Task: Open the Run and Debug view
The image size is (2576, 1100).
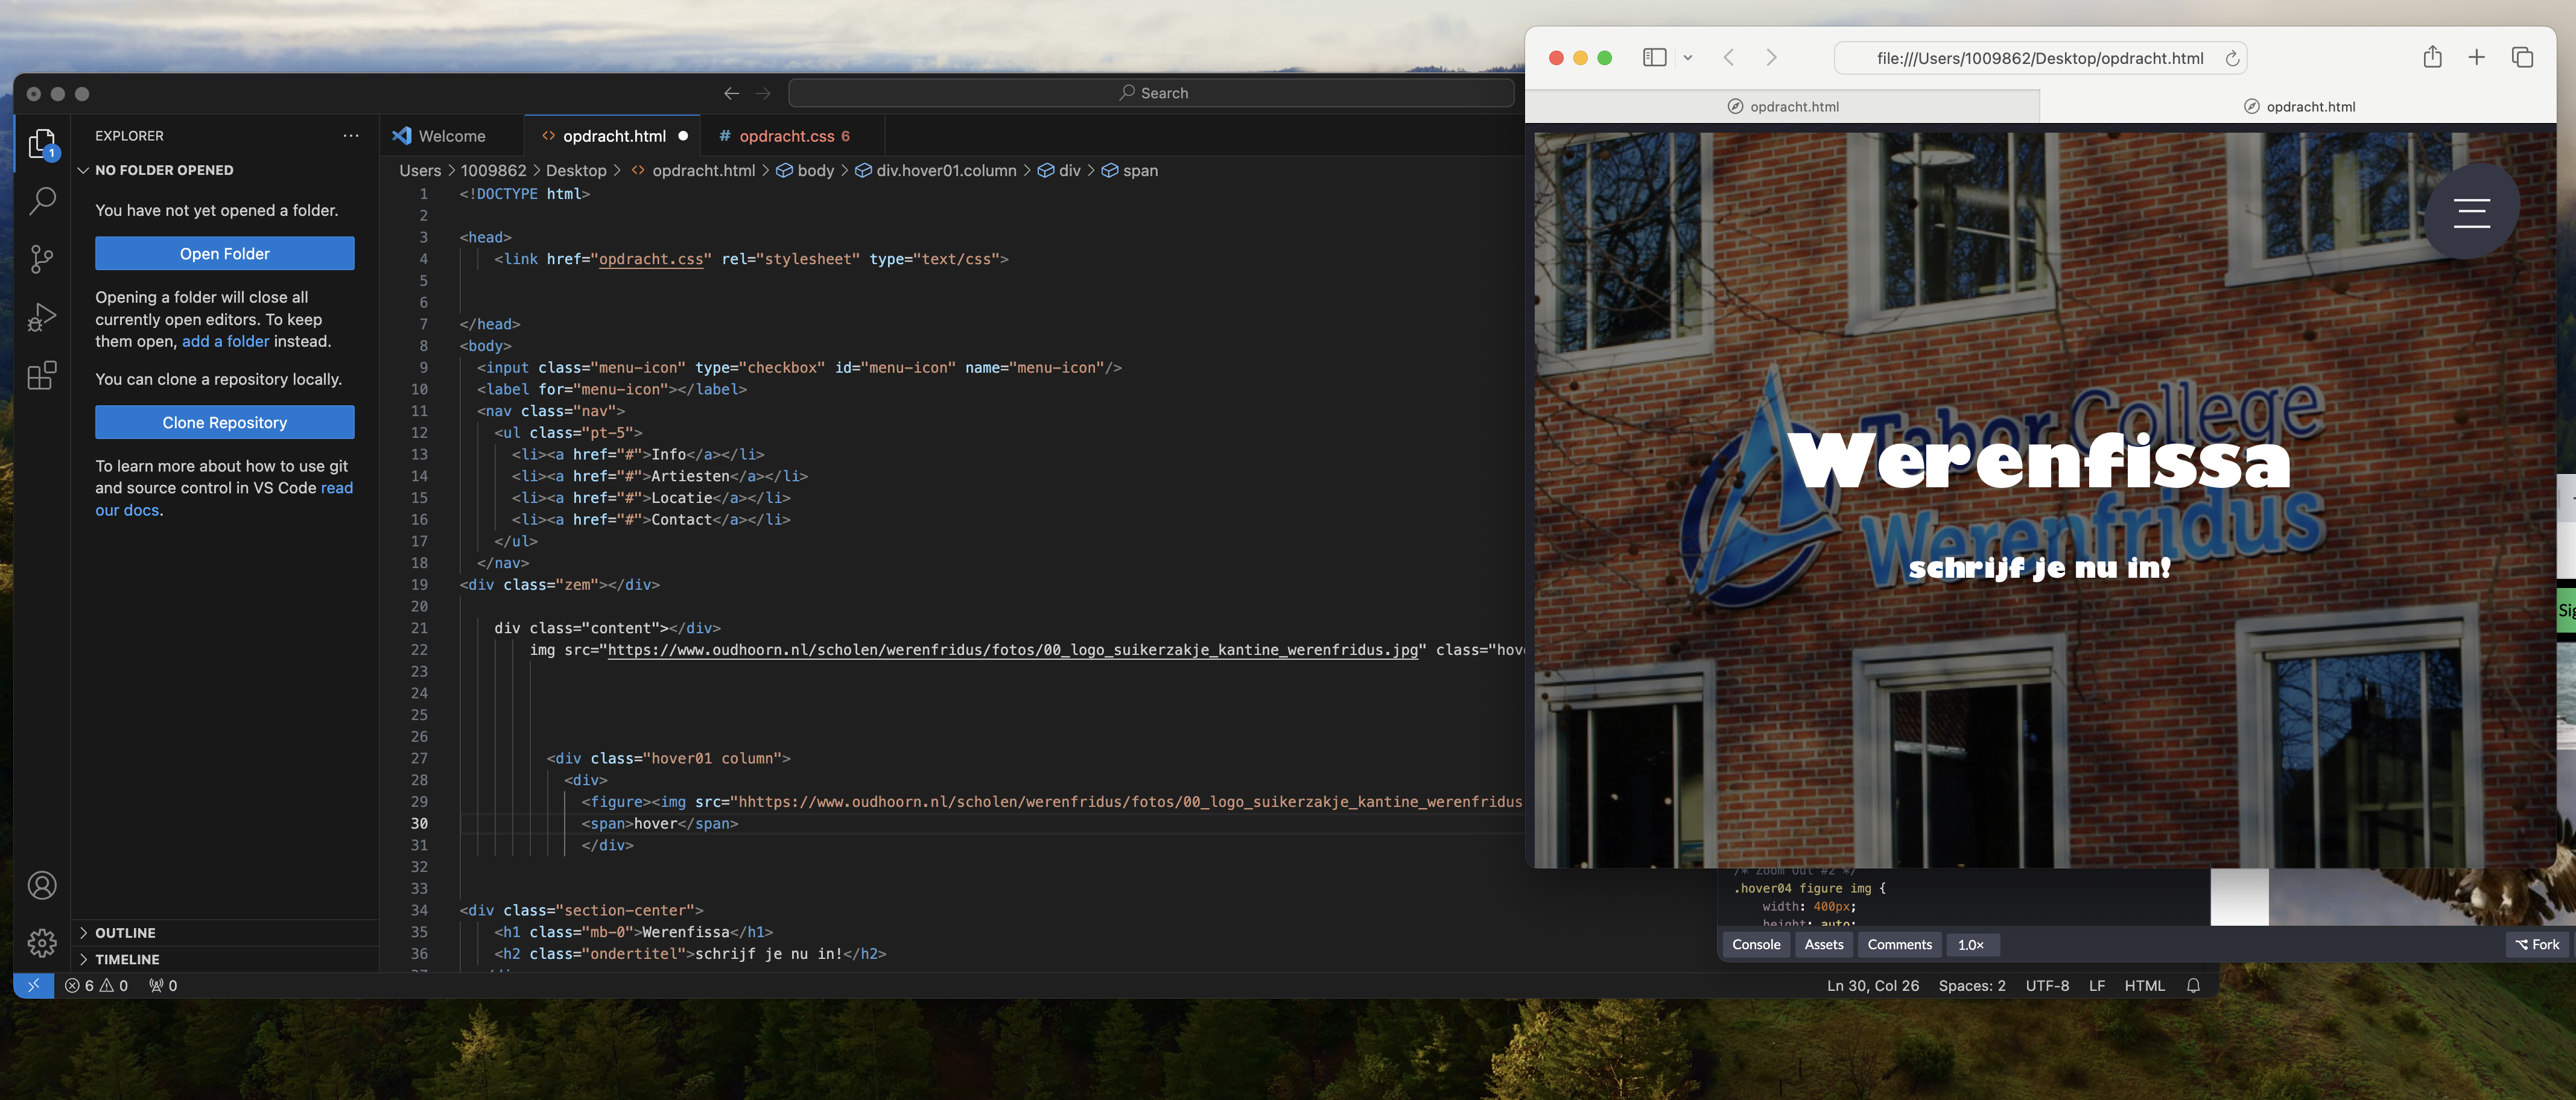Action: [x=42, y=318]
